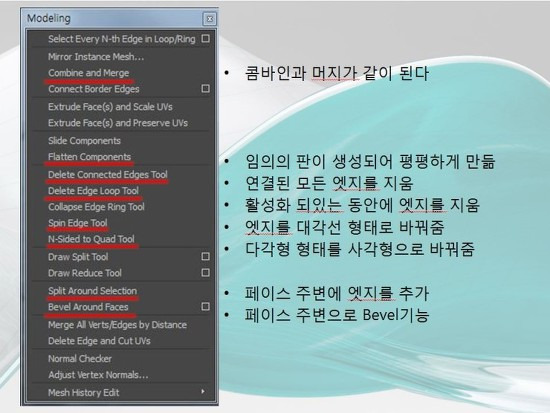The width and height of the screenshot is (550, 413).
Task: Click the text 페이스 주변에 엣지를 추가
Action: (x=337, y=293)
